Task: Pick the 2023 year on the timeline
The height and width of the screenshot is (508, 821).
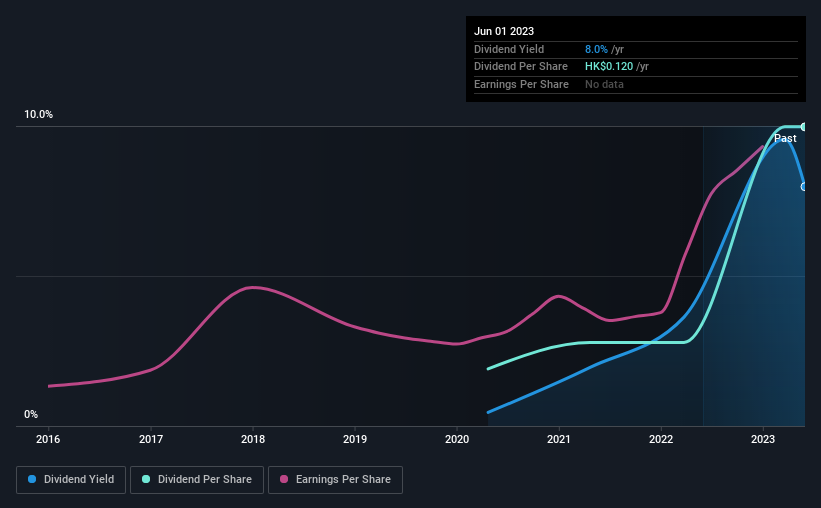Action: pos(763,439)
